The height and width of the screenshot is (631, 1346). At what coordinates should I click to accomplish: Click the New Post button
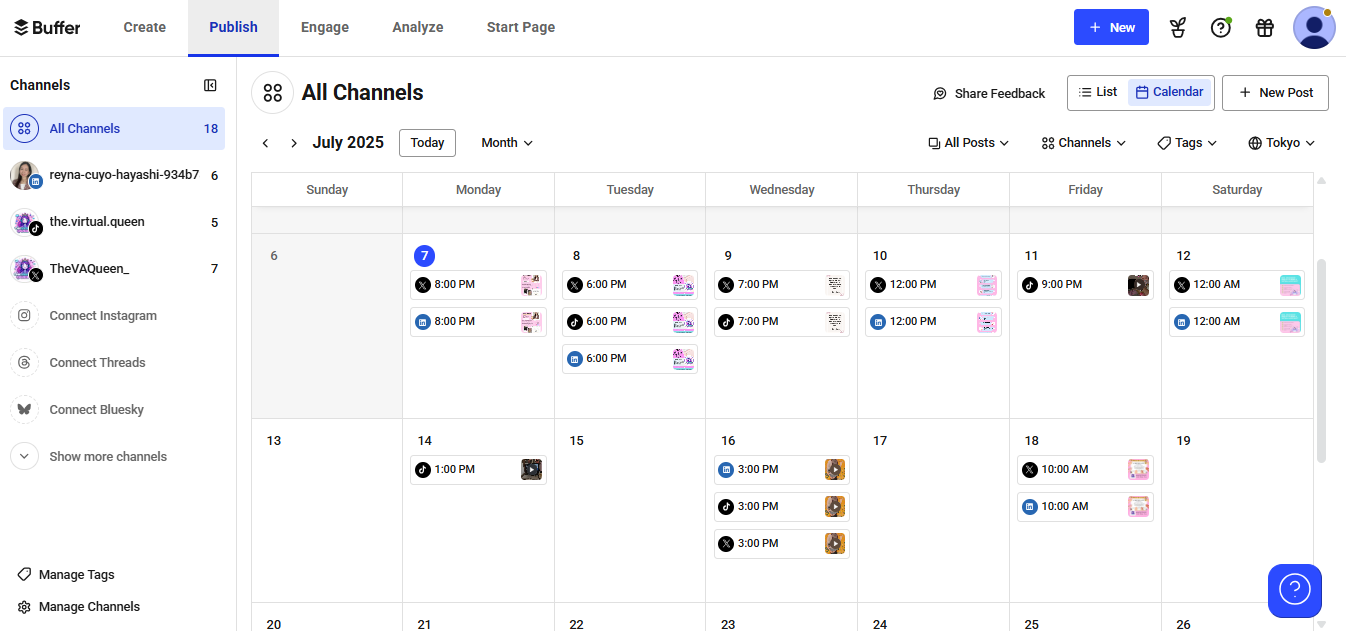pos(1275,92)
